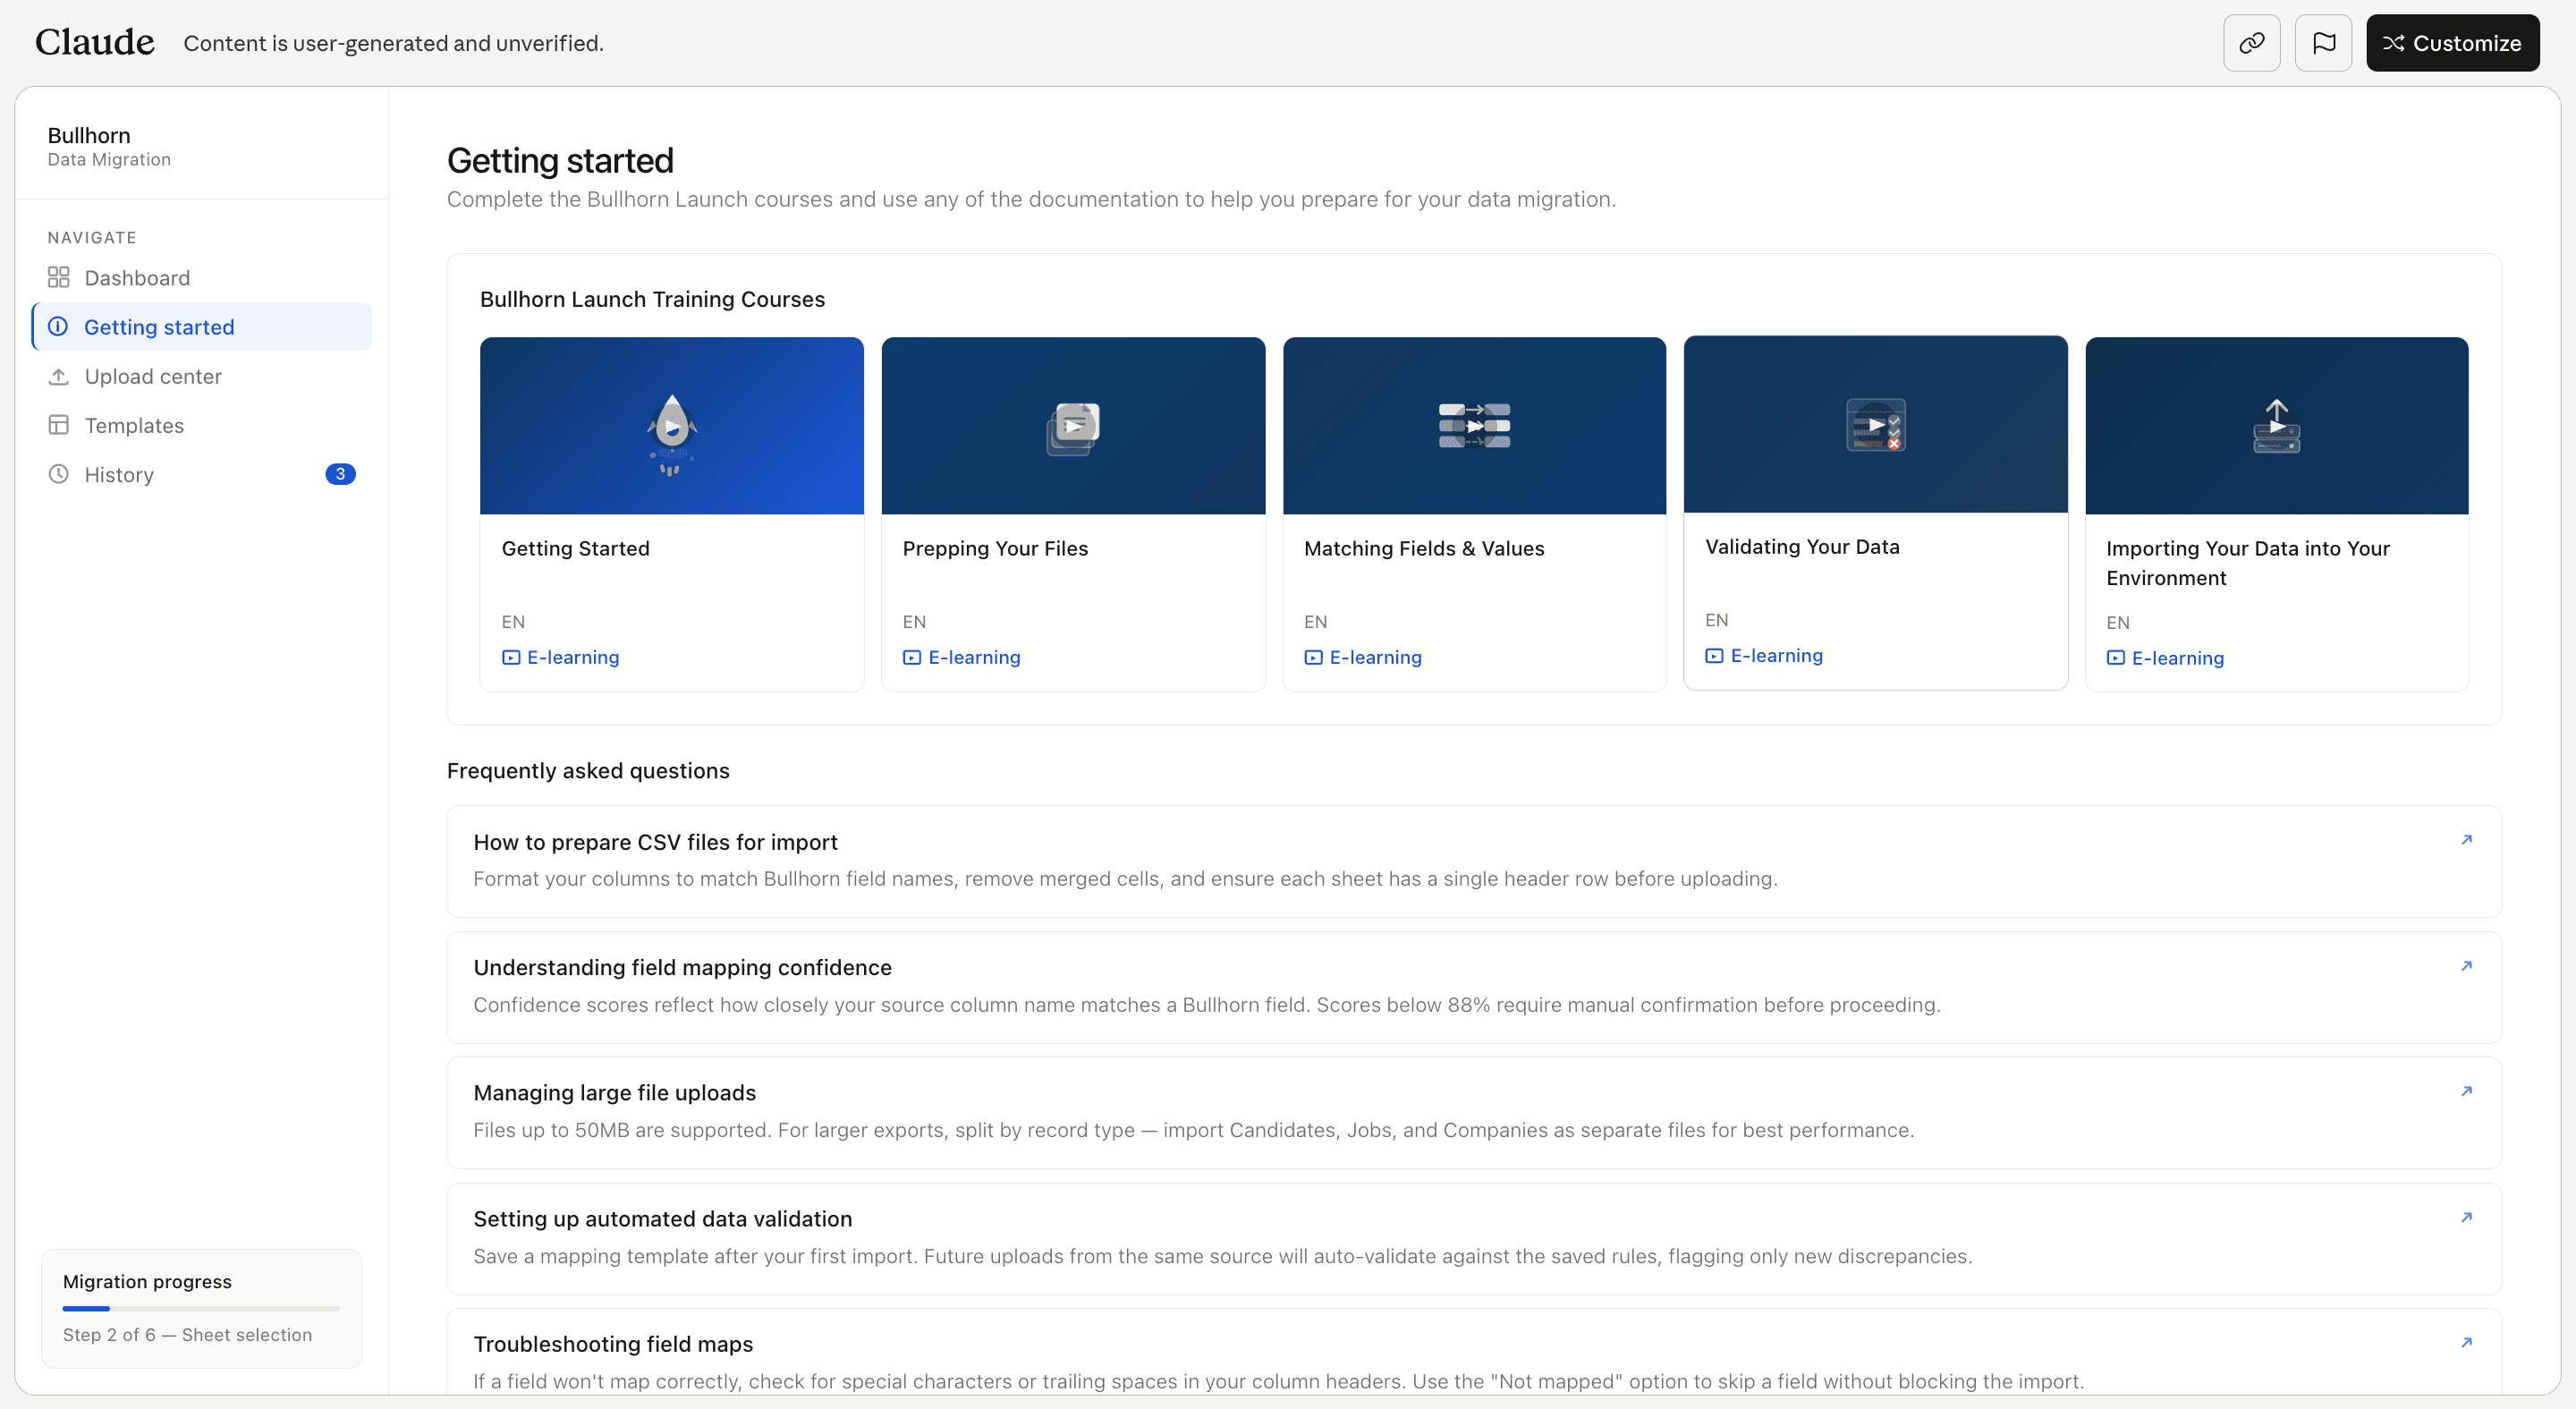Click the Getting started info icon
Viewport: 2576px width, 1409px height.
59,327
